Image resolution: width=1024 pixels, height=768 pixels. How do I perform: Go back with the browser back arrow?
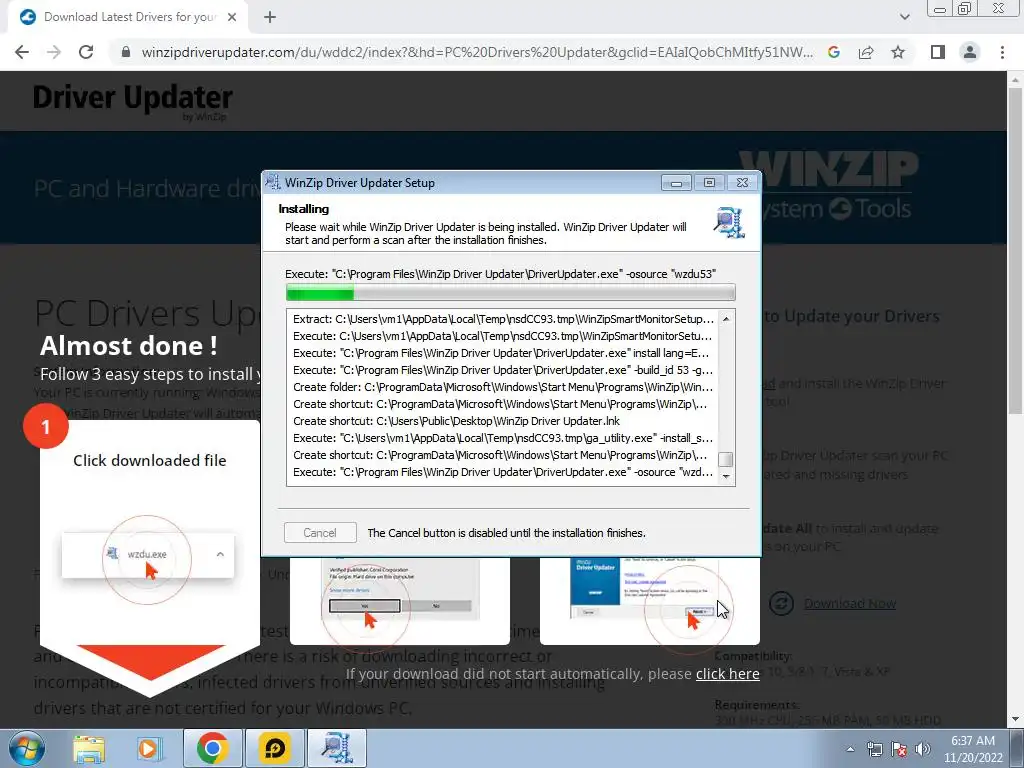click(x=22, y=52)
